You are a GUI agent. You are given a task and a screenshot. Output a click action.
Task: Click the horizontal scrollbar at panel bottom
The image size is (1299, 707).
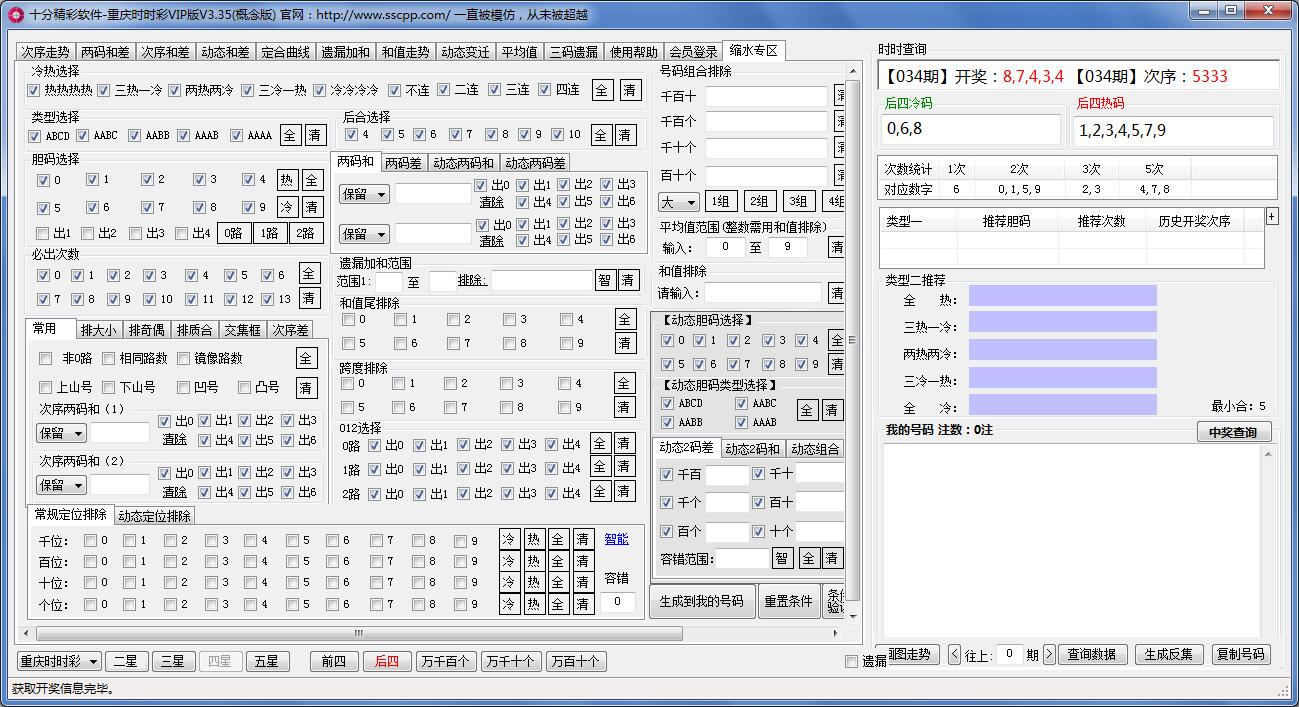(358, 633)
